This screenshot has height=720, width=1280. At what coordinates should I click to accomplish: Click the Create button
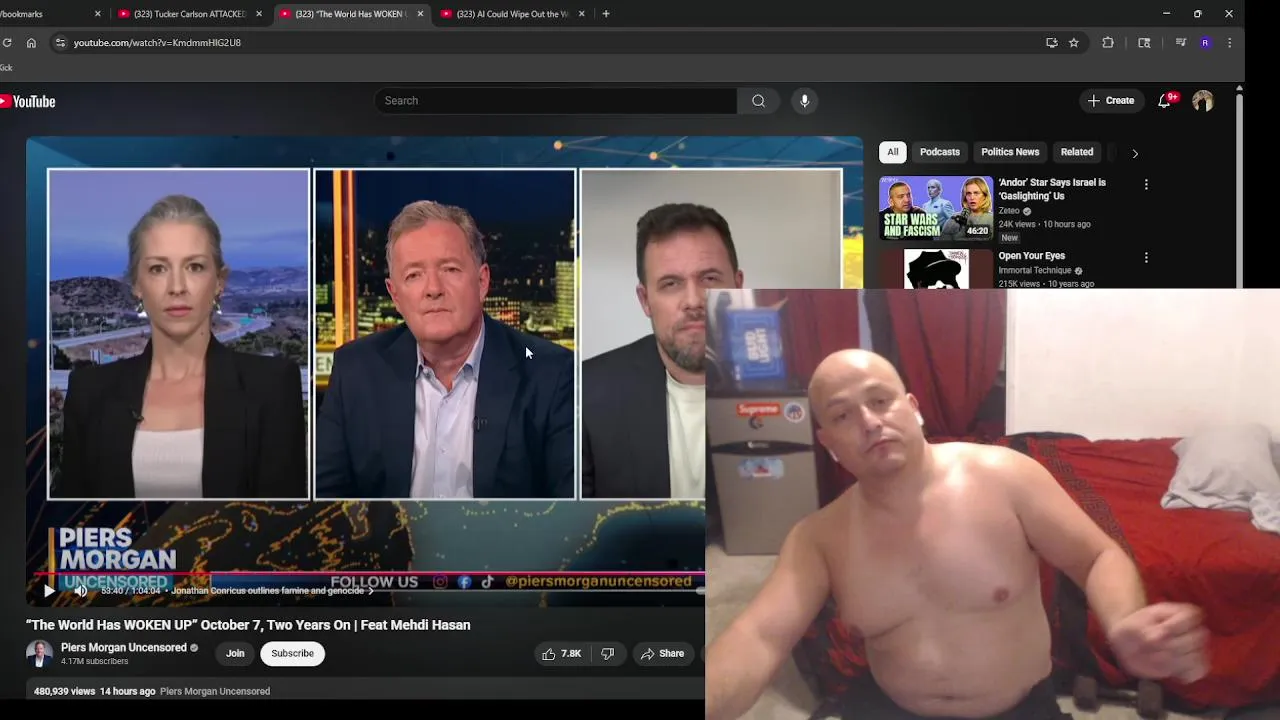point(1111,101)
